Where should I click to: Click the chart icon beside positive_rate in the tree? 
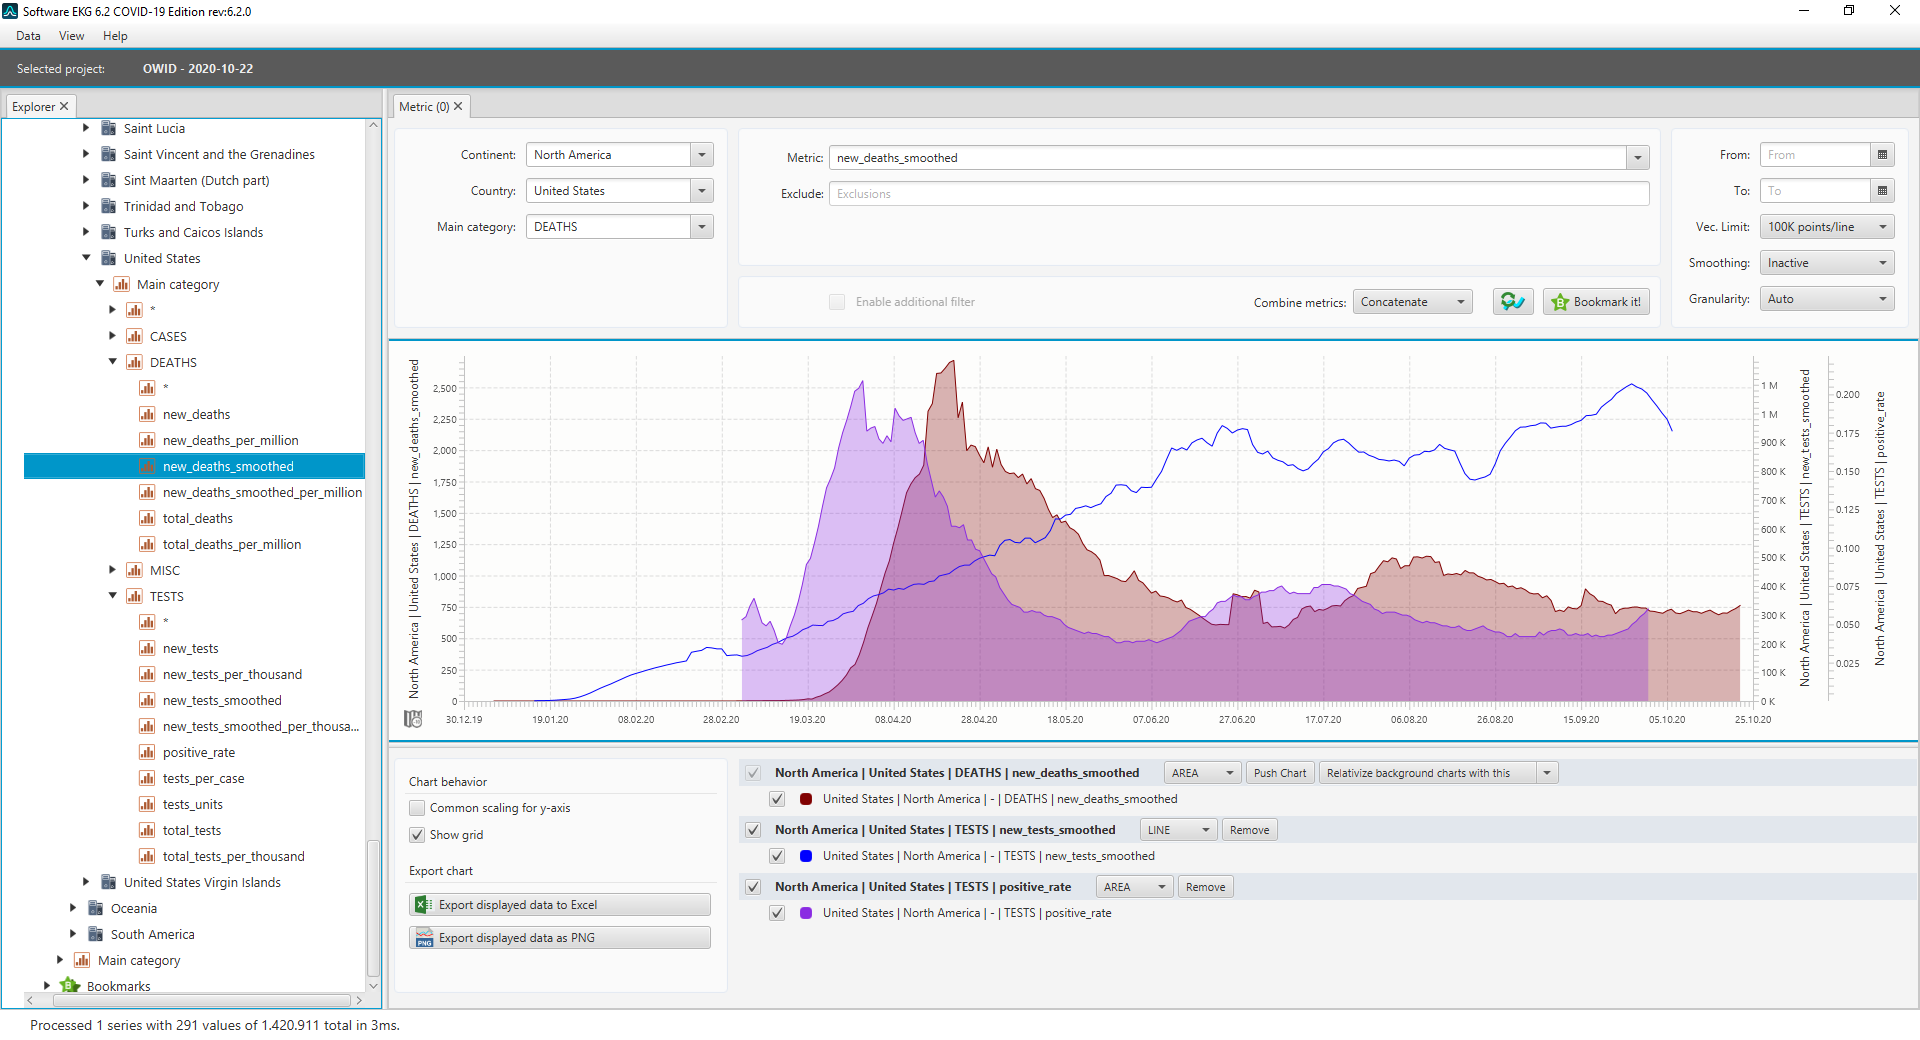pos(147,753)
